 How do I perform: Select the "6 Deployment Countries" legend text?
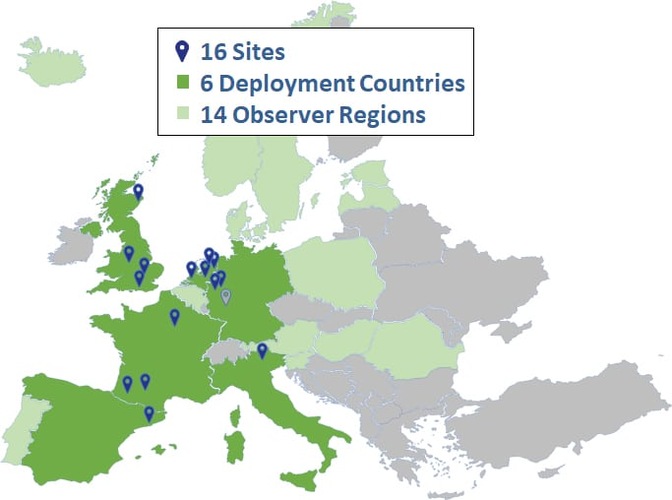(x=332, y=83)
